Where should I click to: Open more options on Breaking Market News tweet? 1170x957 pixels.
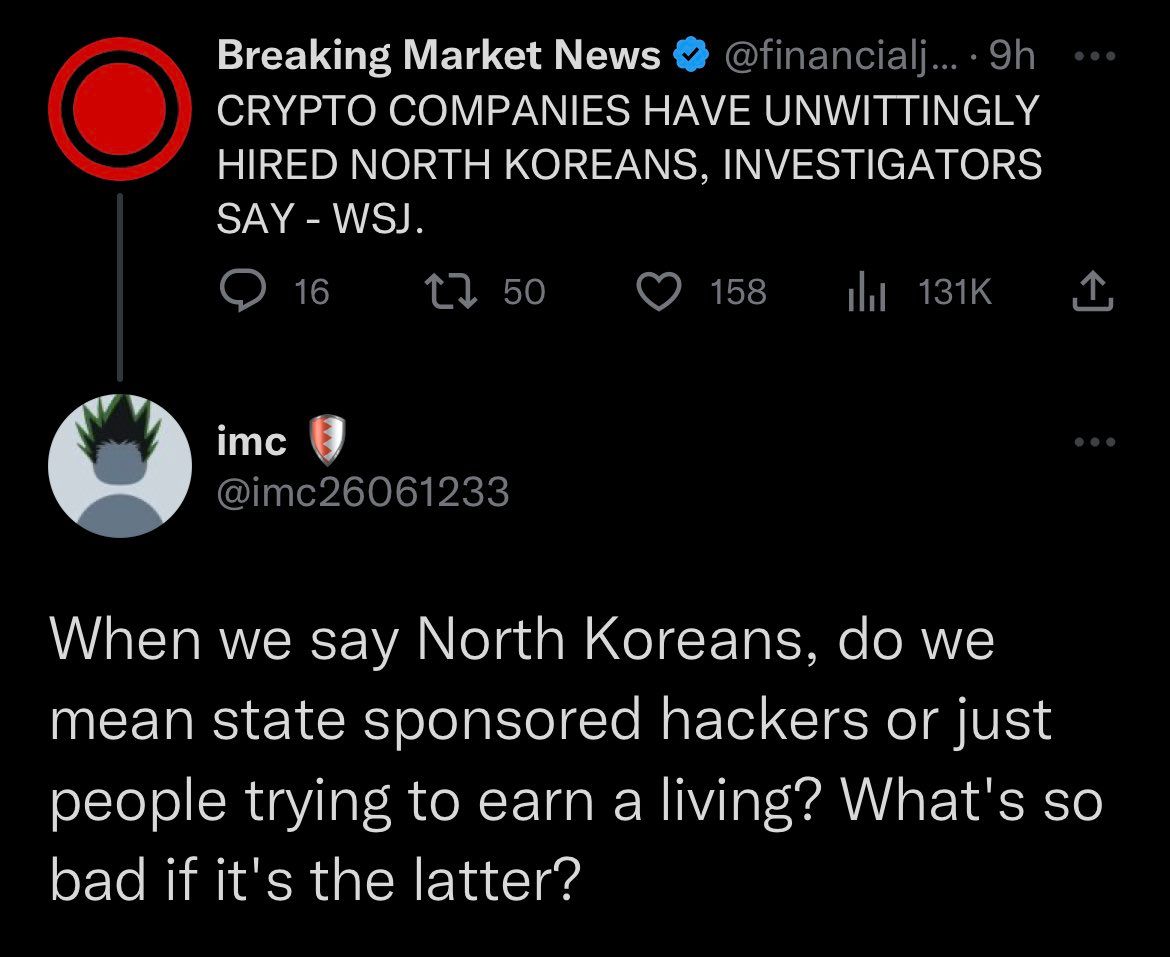point(1093,57)
